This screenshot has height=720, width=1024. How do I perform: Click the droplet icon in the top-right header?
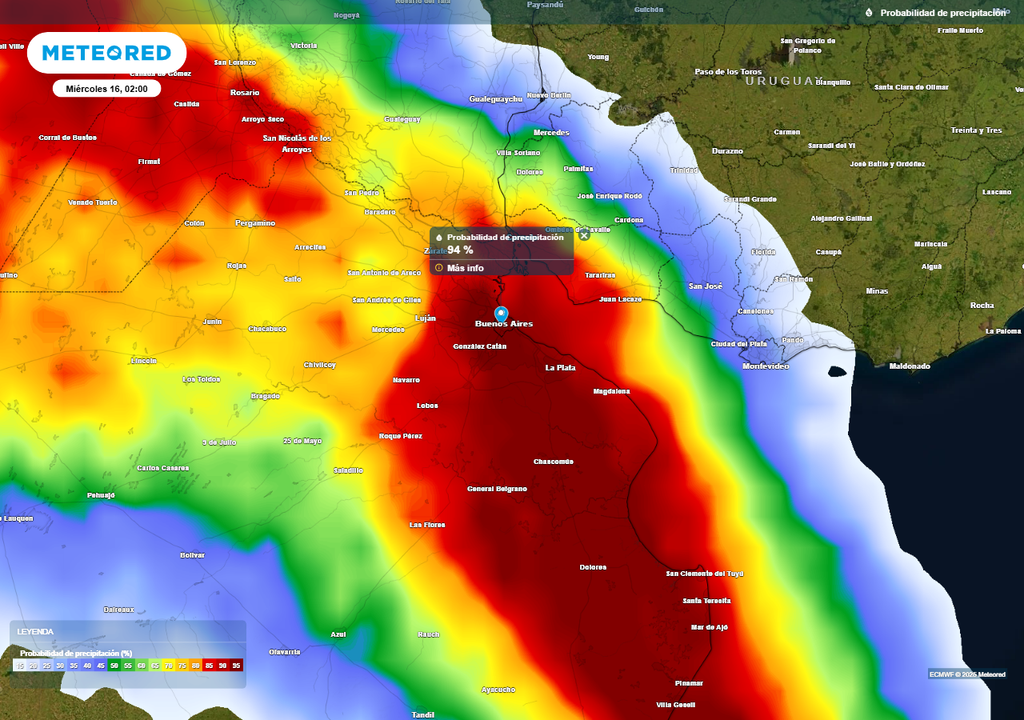868,13
